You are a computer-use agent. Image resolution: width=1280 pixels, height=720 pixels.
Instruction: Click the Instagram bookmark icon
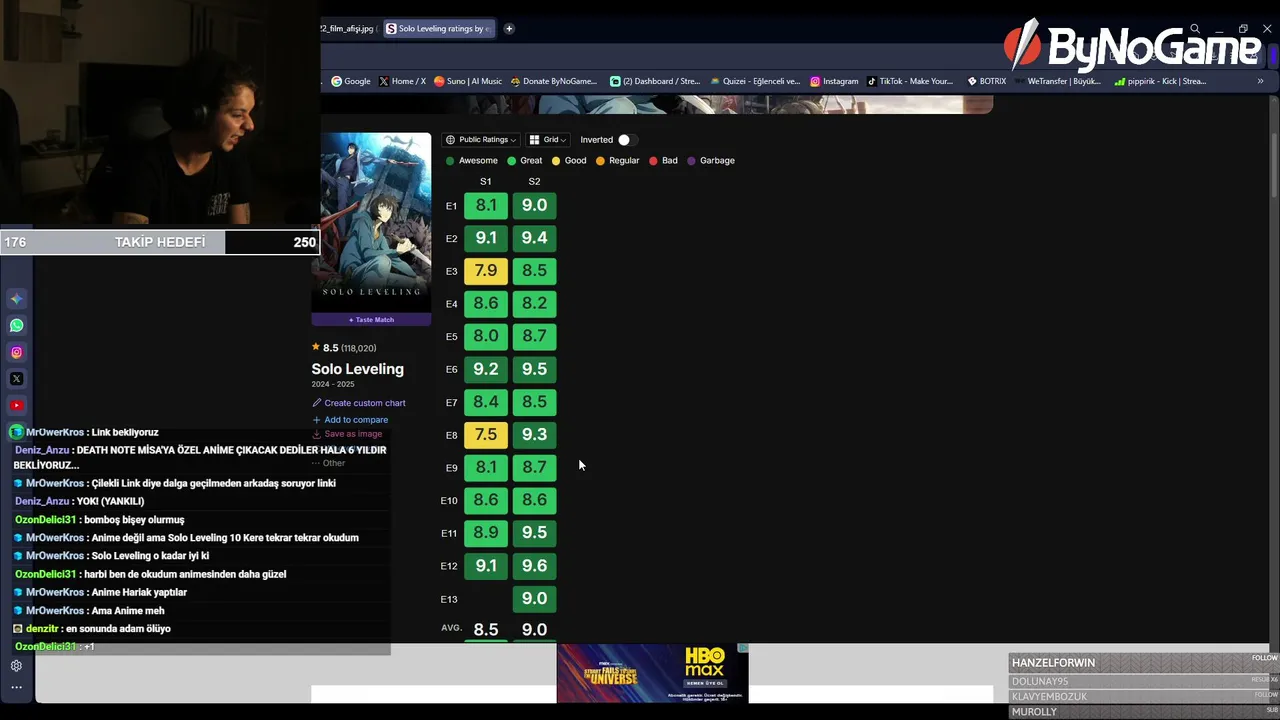point(815,81)
